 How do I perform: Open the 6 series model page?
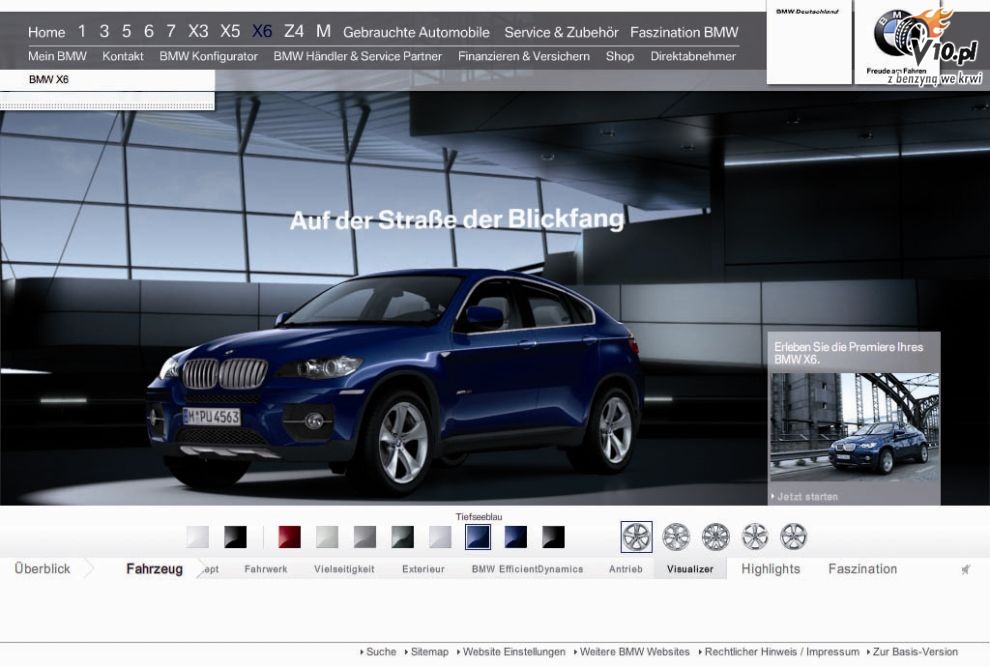[x=149, y=32]
